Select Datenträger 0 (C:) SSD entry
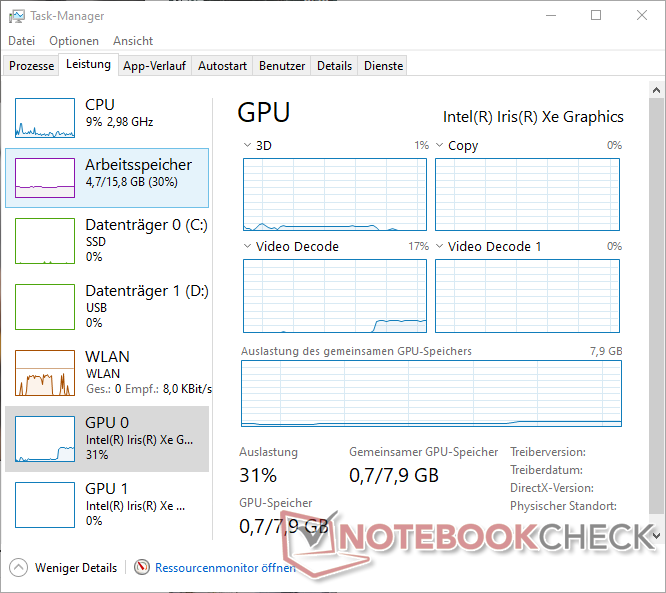666x593 pixels. point(107,240)
